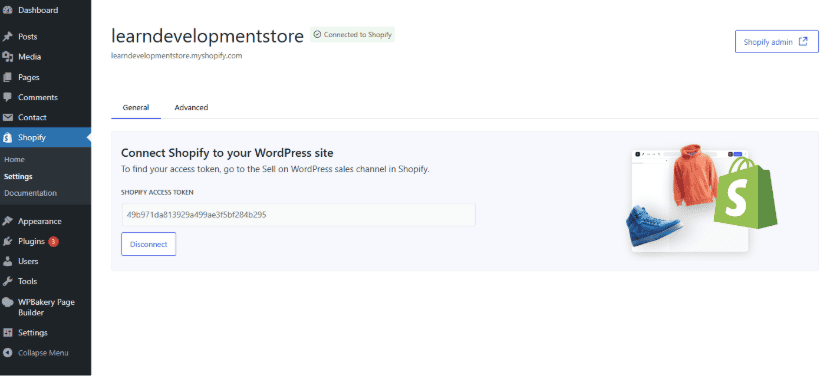831x378 pixels.
Task: Click the Dashboard gauge icon
Action: 7,11
